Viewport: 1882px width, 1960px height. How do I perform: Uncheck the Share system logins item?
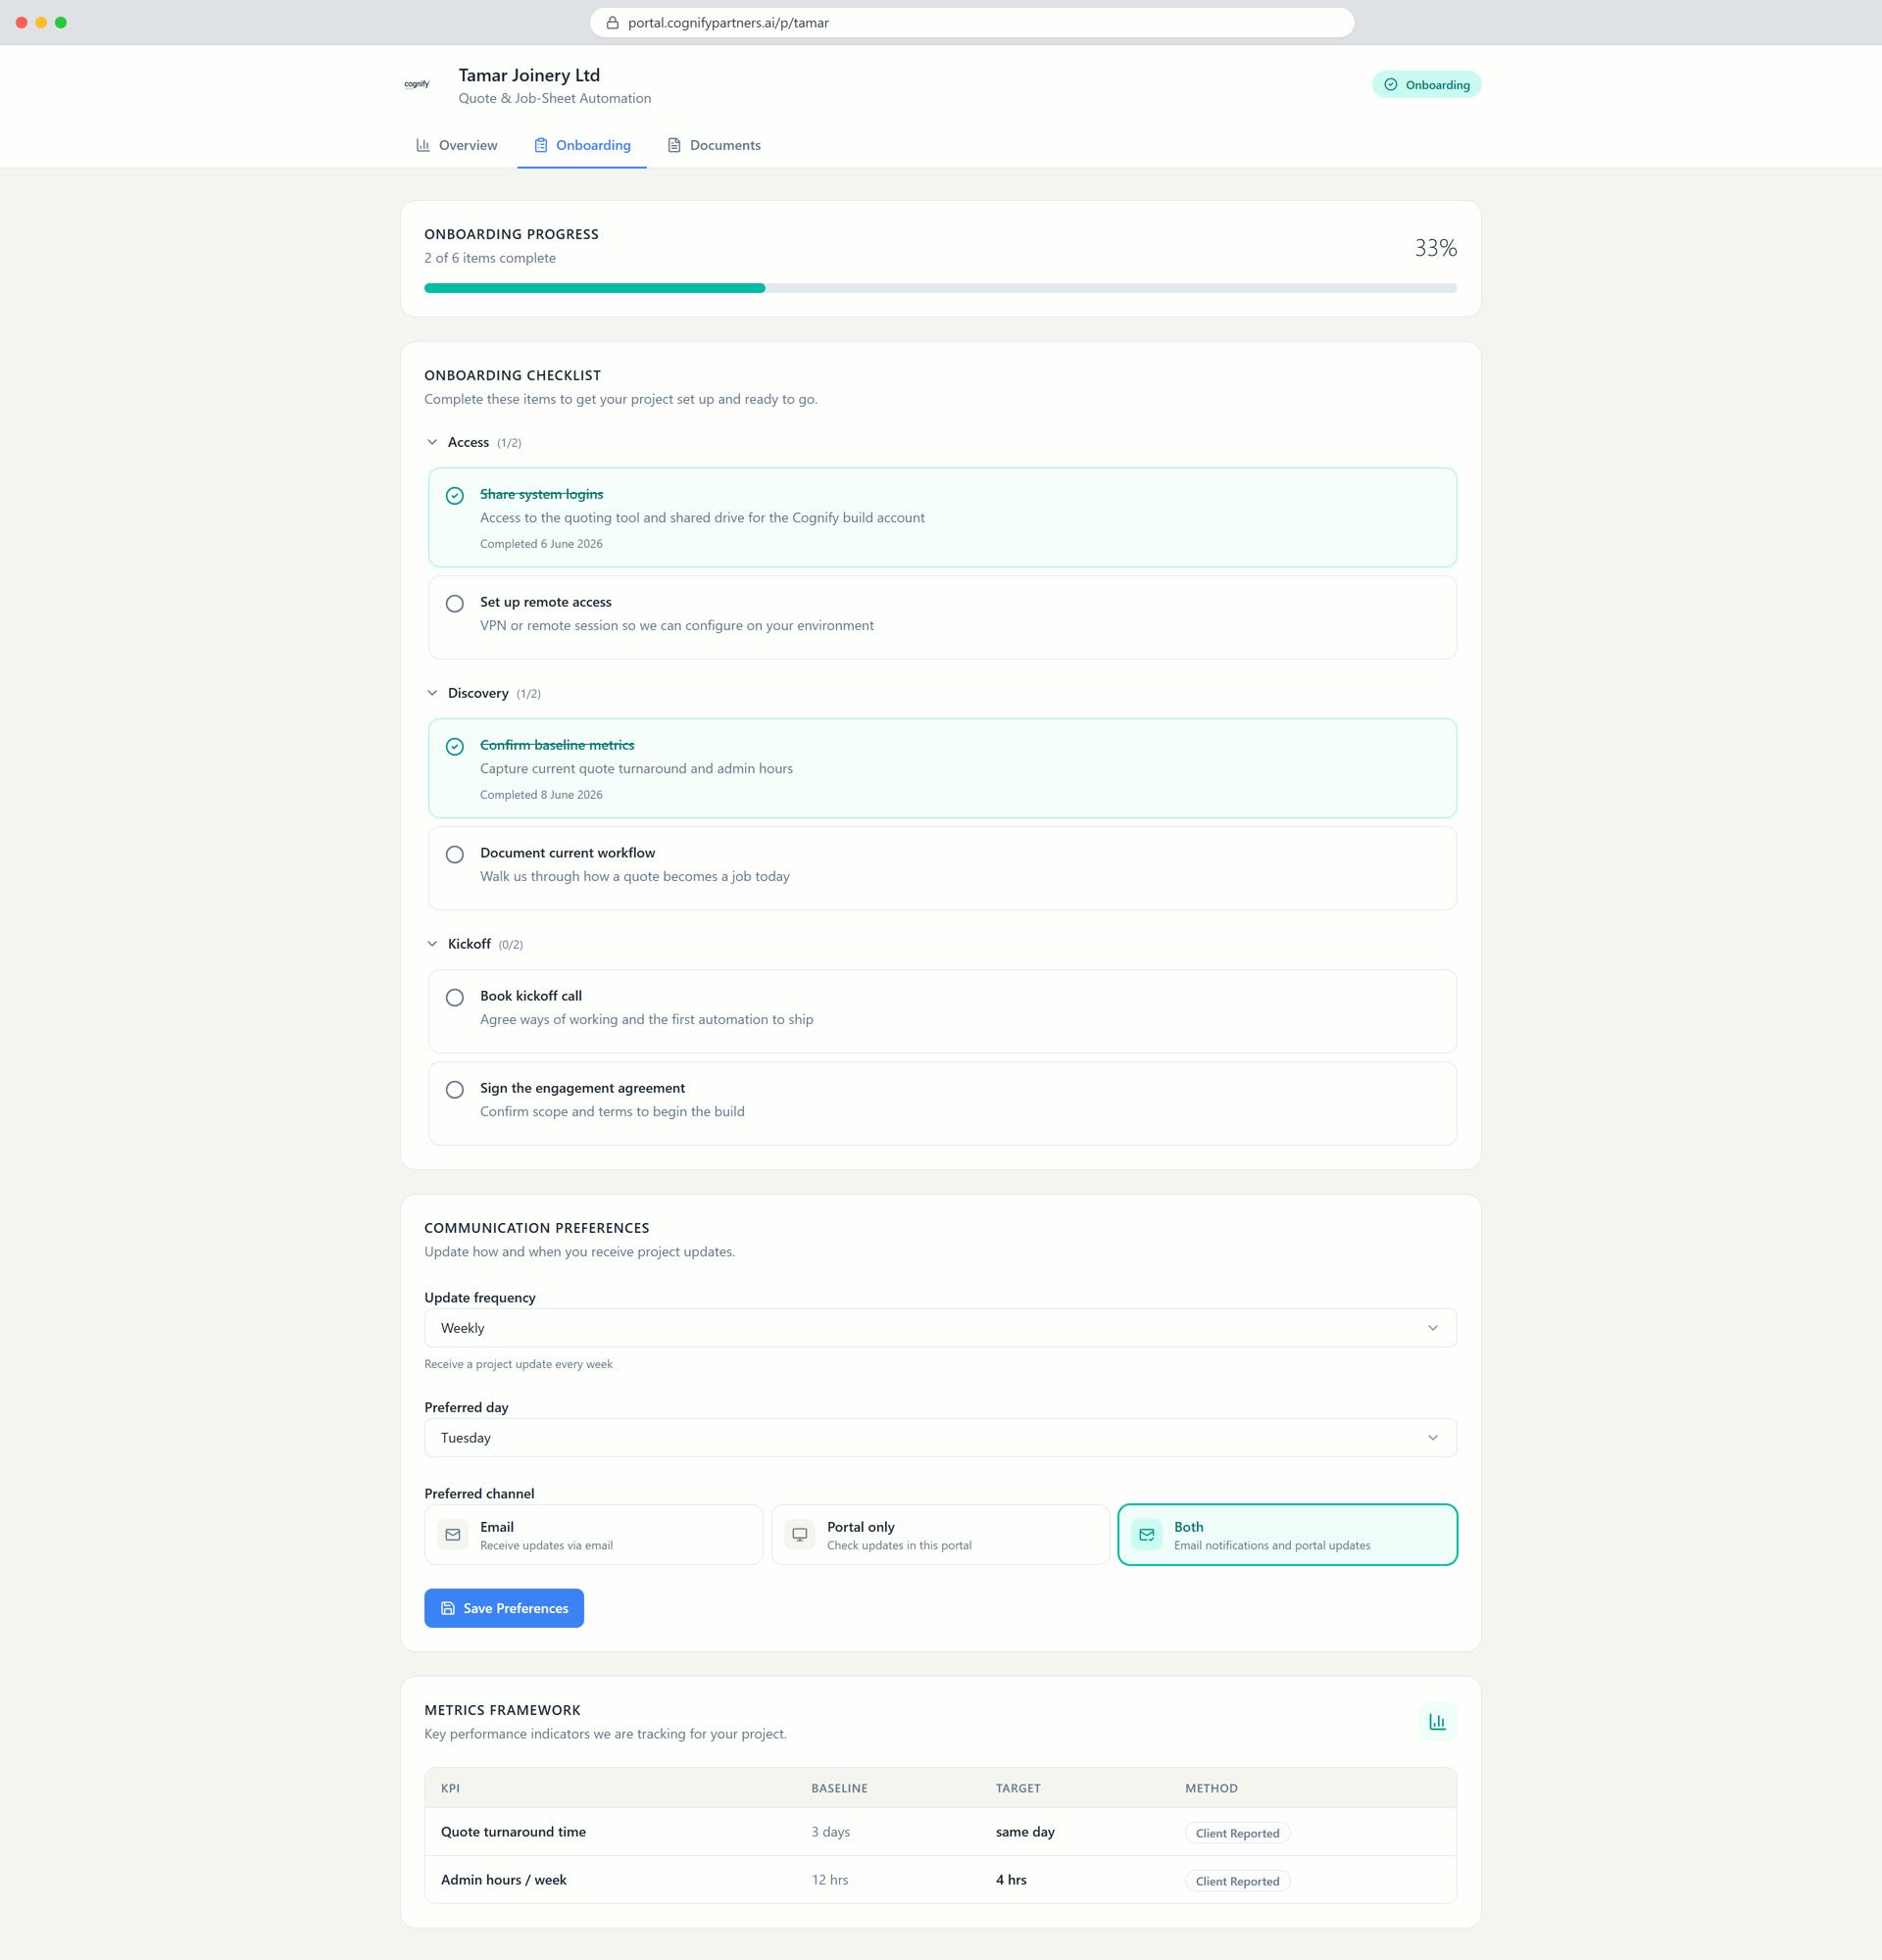[455, 496]
